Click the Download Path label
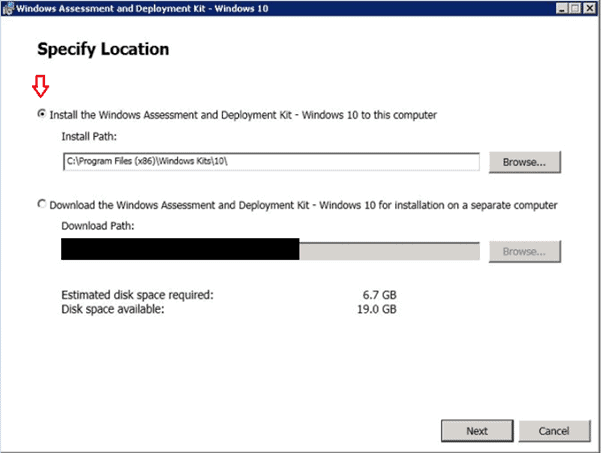Image resolution: width=602 pixels, height=453 pixels. pos(98,226)
